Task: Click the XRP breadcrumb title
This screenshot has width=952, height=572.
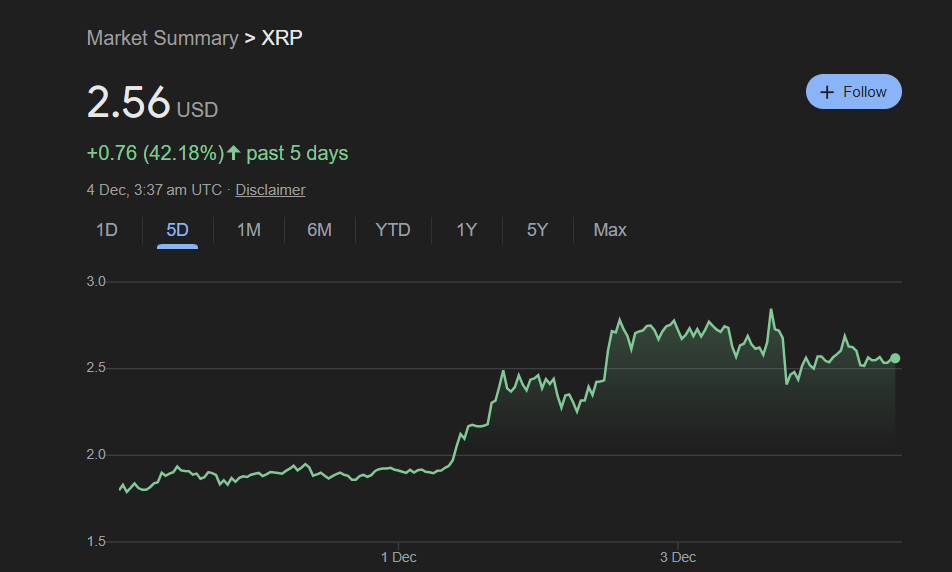Action: (282, 38)
